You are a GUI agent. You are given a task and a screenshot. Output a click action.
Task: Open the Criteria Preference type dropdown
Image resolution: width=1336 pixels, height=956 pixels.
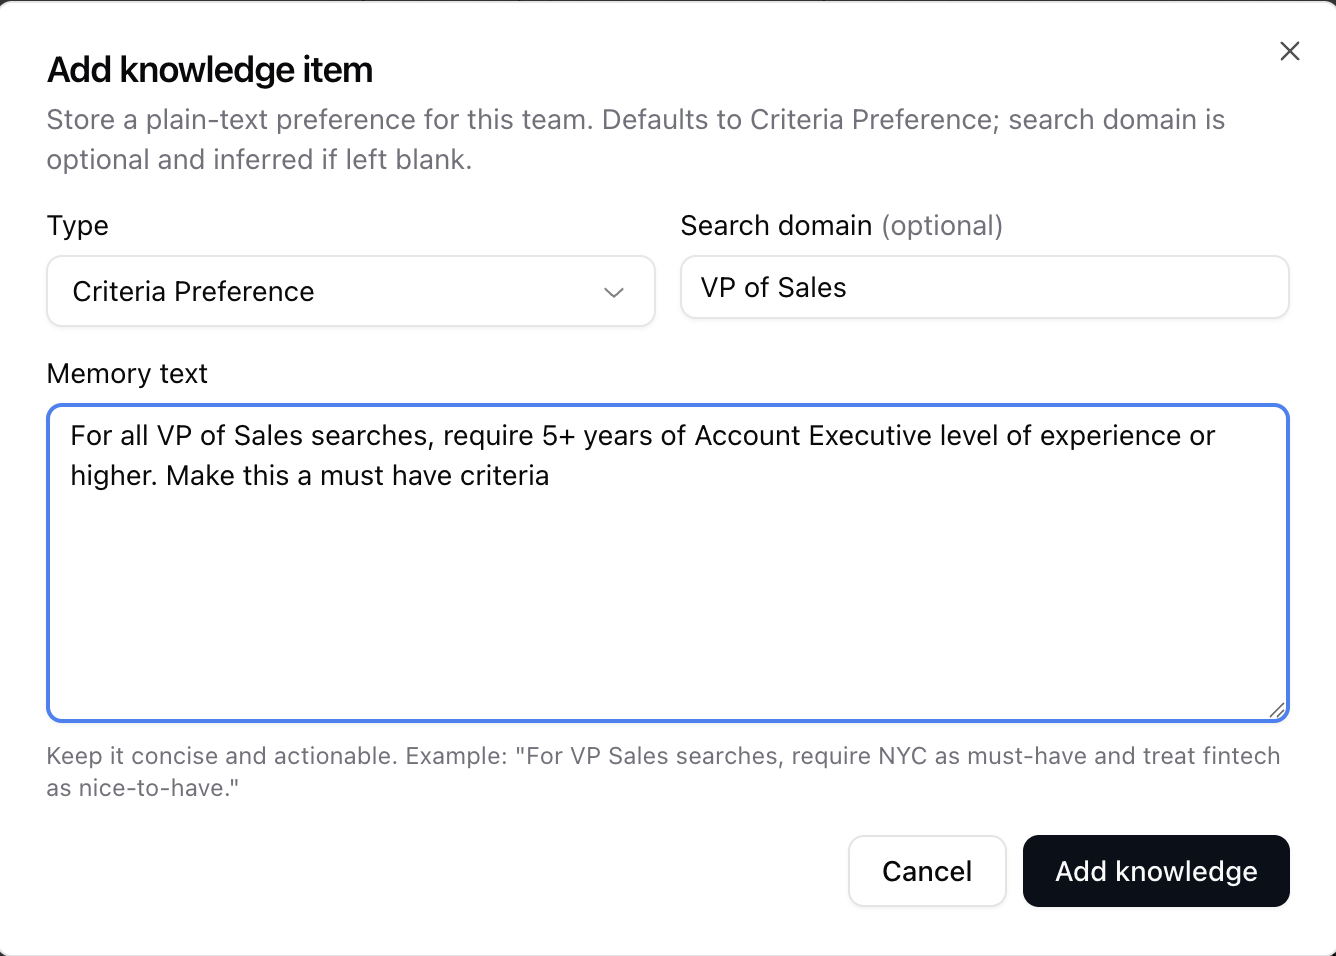[351, 291]
